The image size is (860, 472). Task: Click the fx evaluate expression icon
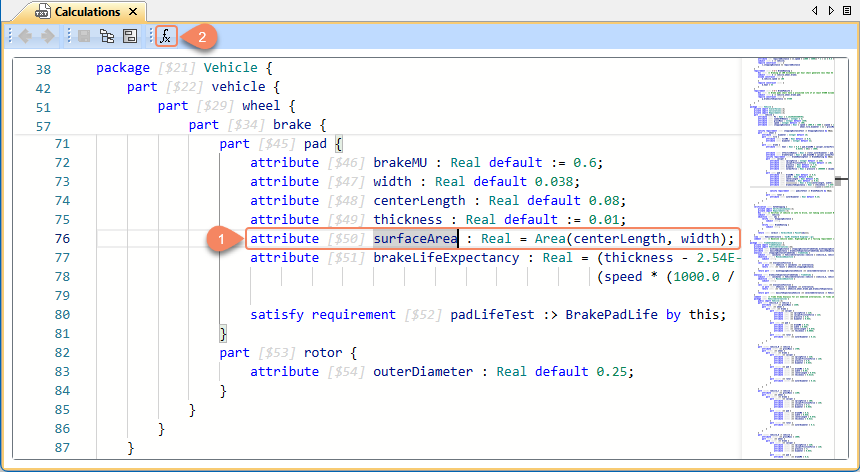coord(166,37)
